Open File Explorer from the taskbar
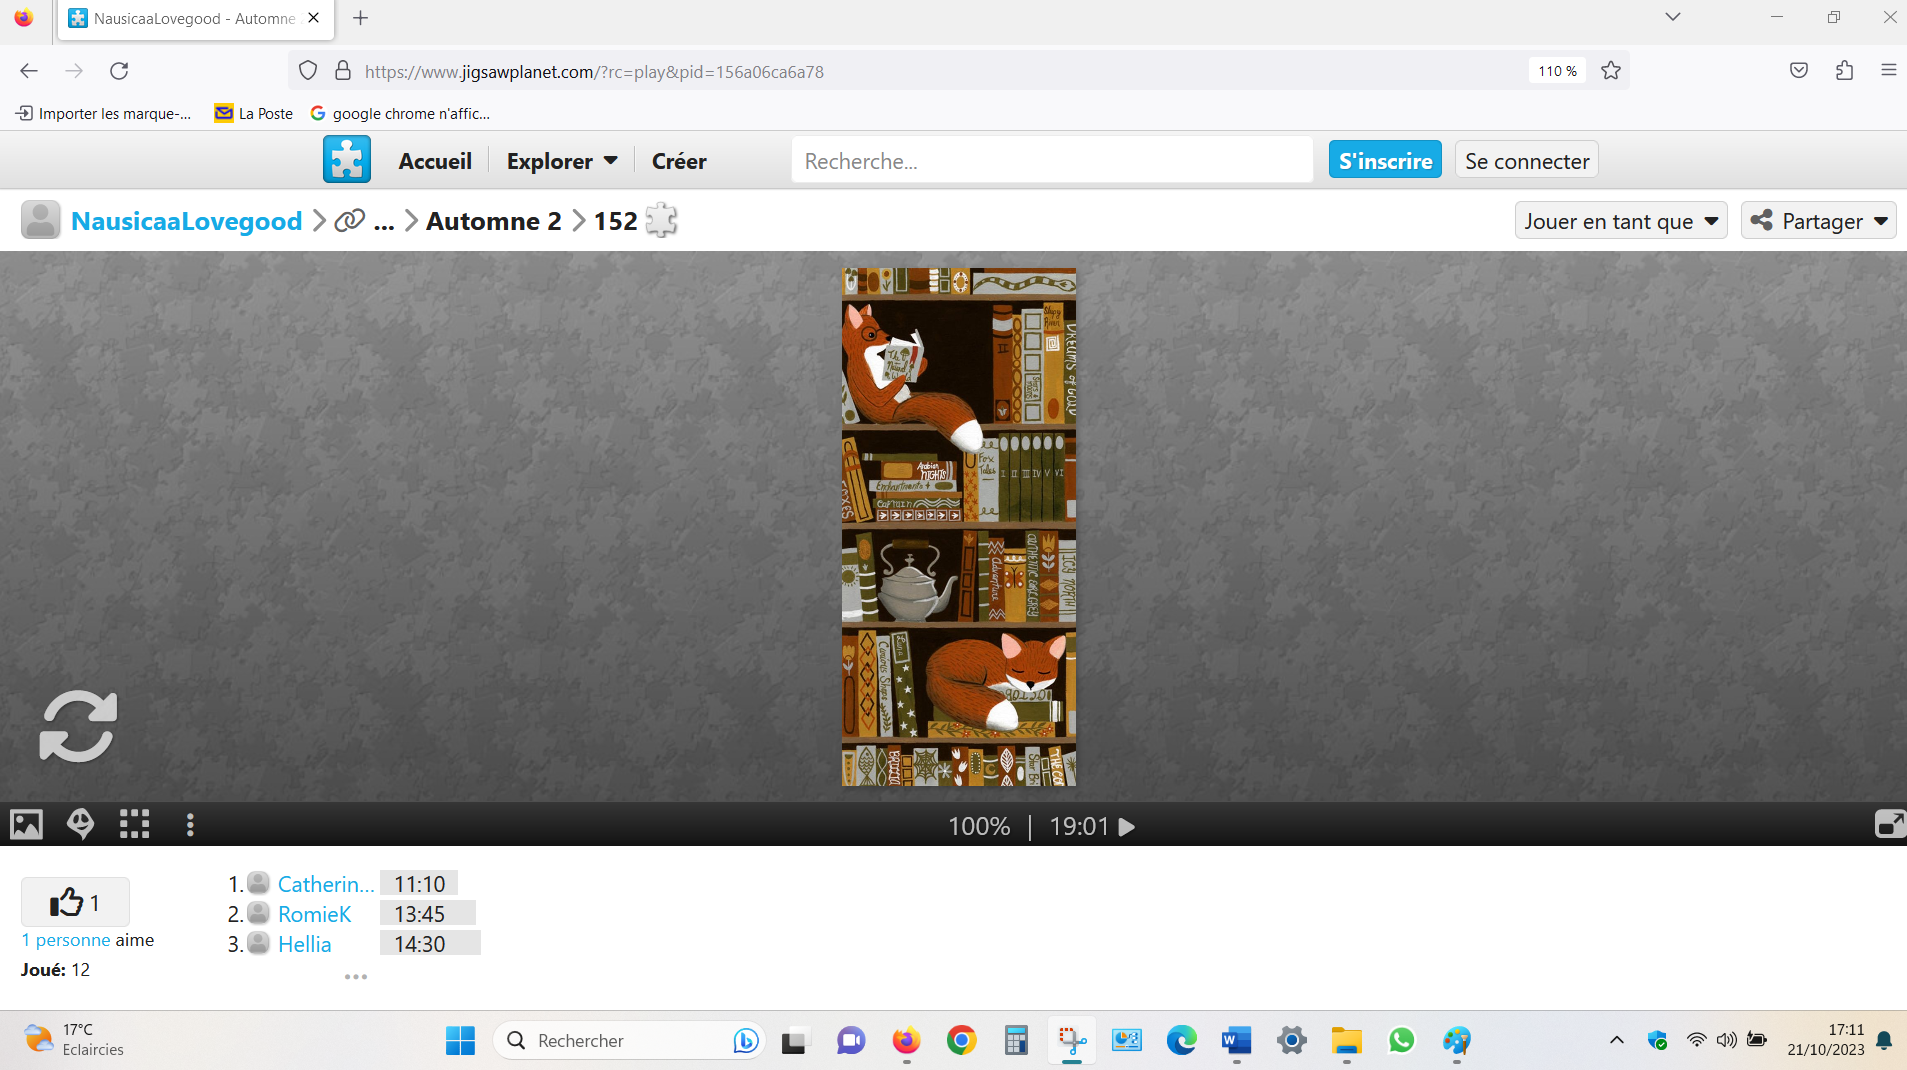 coord(1346,1041)
